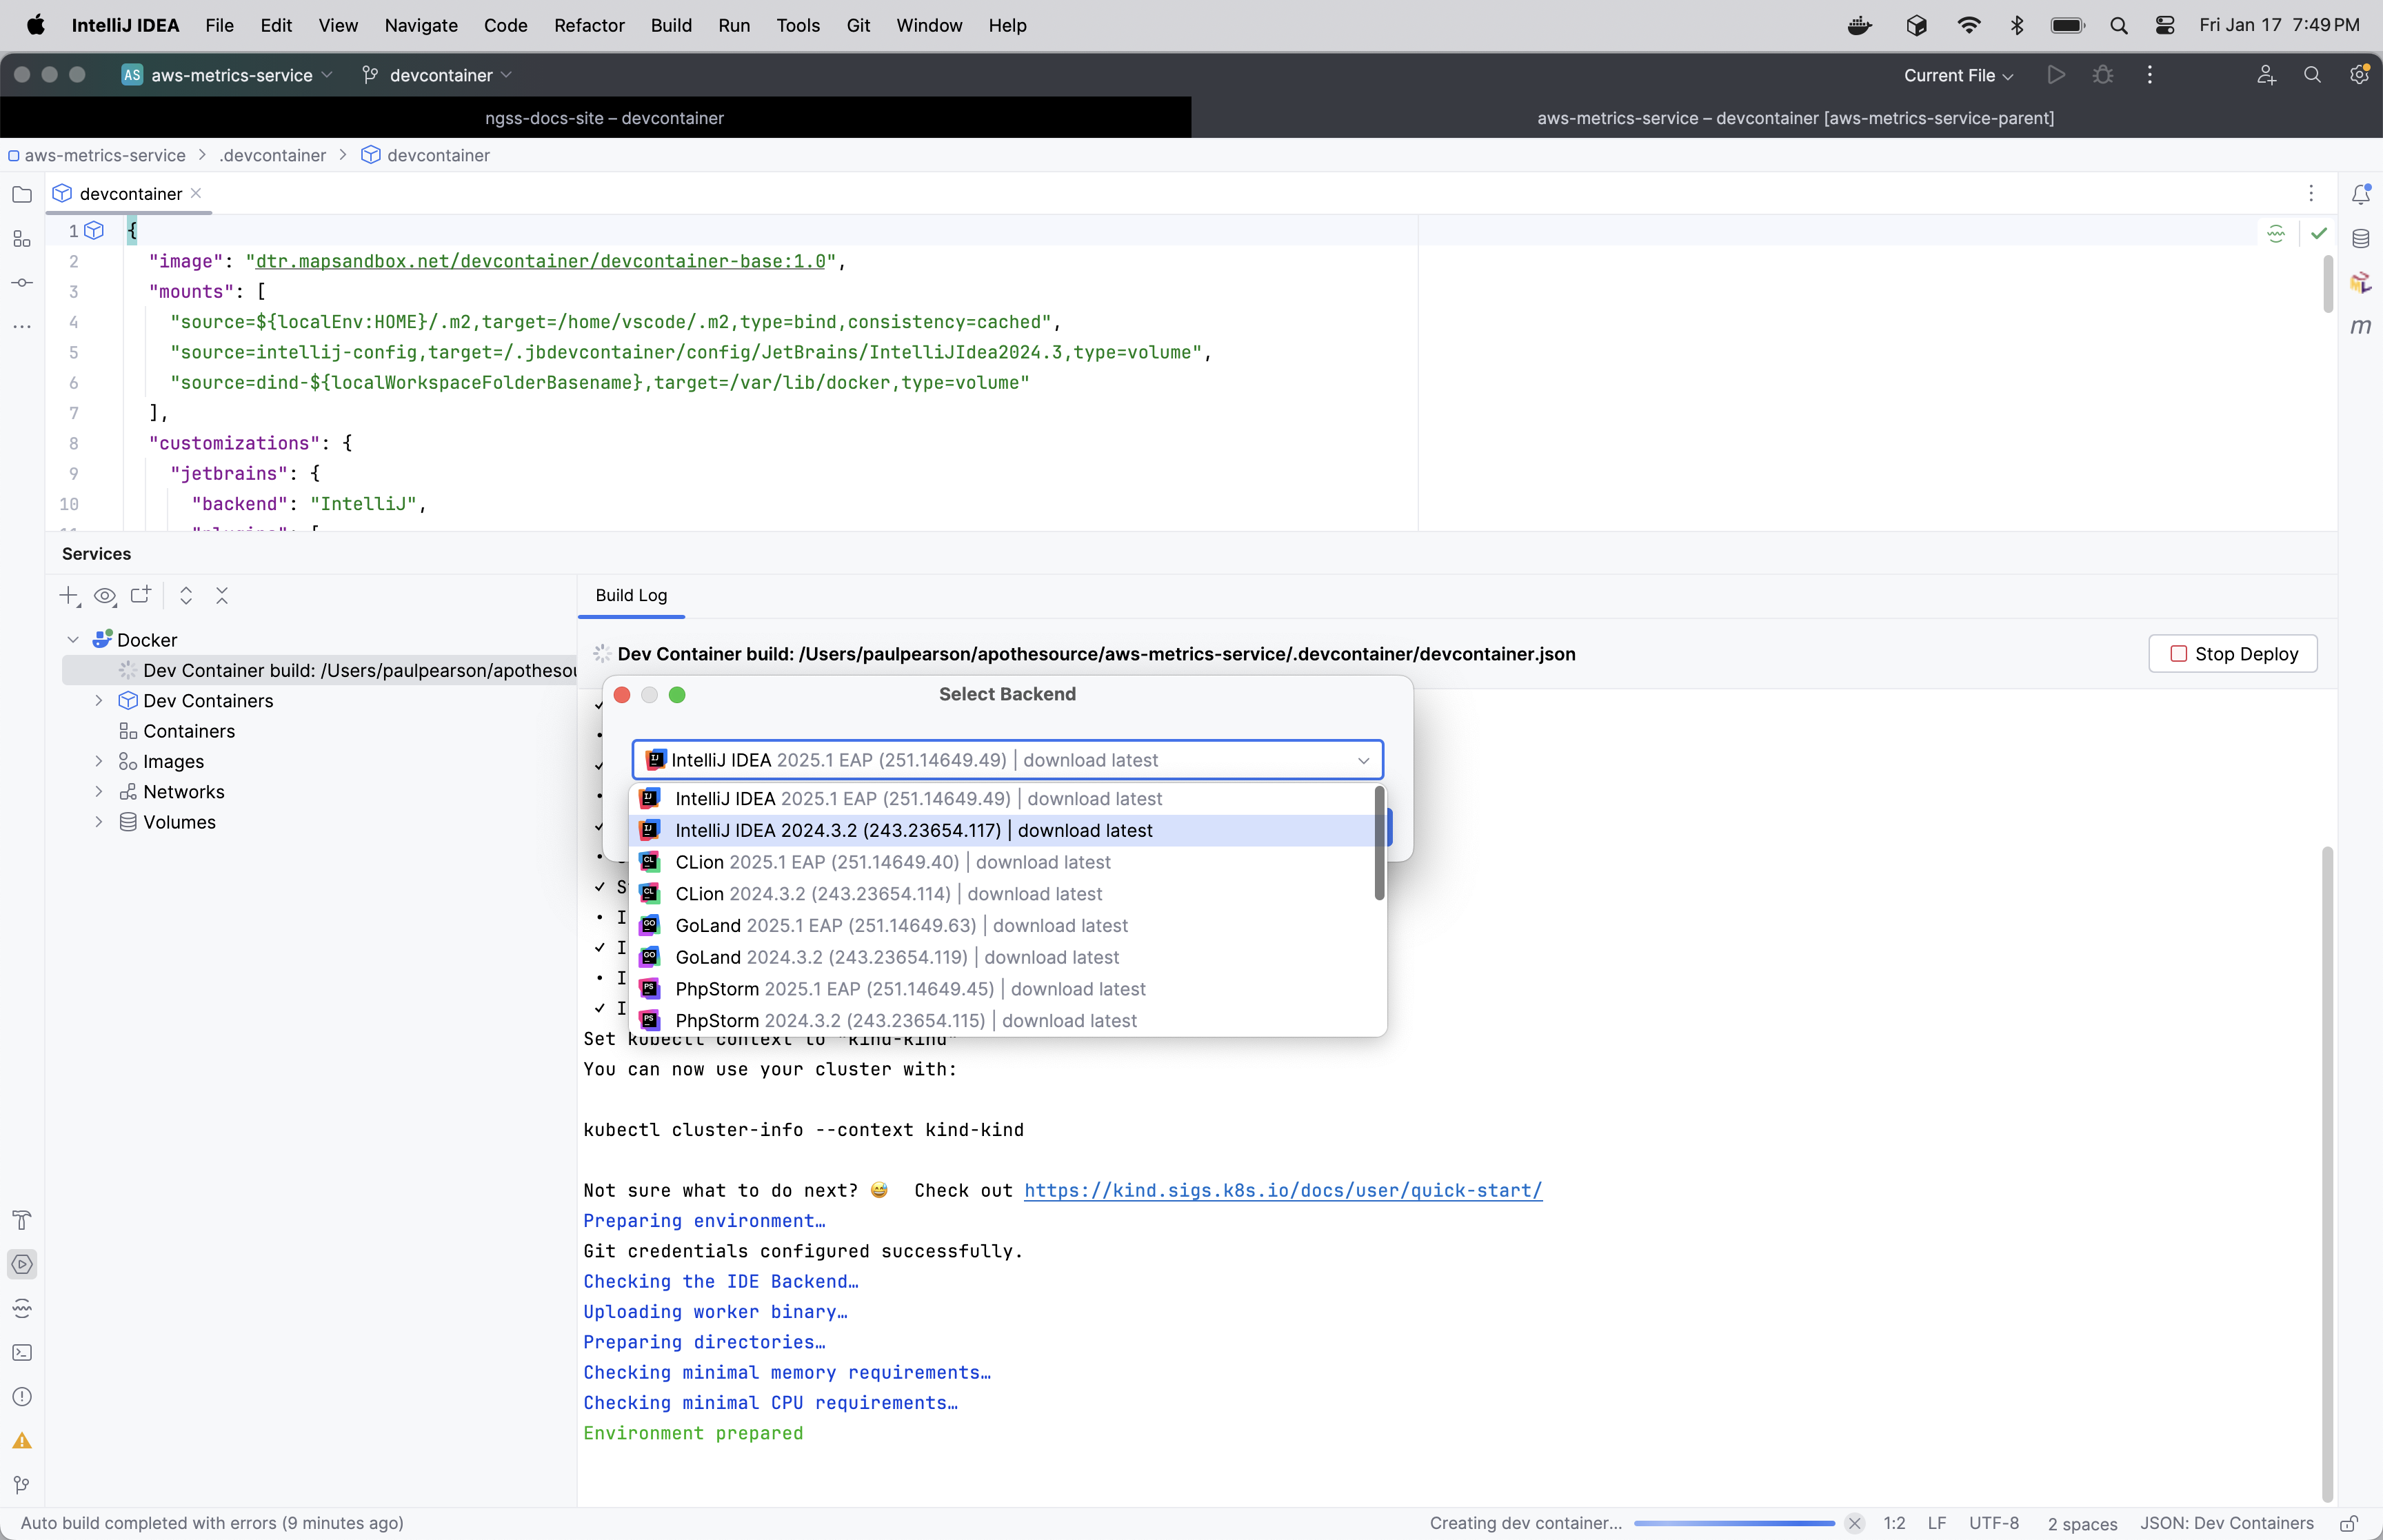Open the IDE Settings gear icon
Screen dimensions: 2383x1540
2359,75
